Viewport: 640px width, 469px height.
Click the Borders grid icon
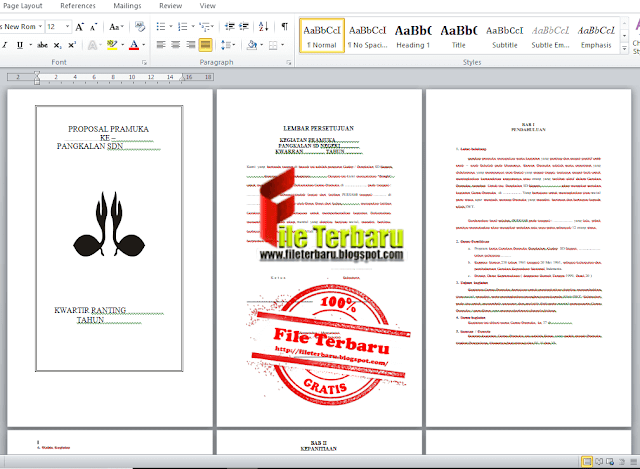coord(273,45)
